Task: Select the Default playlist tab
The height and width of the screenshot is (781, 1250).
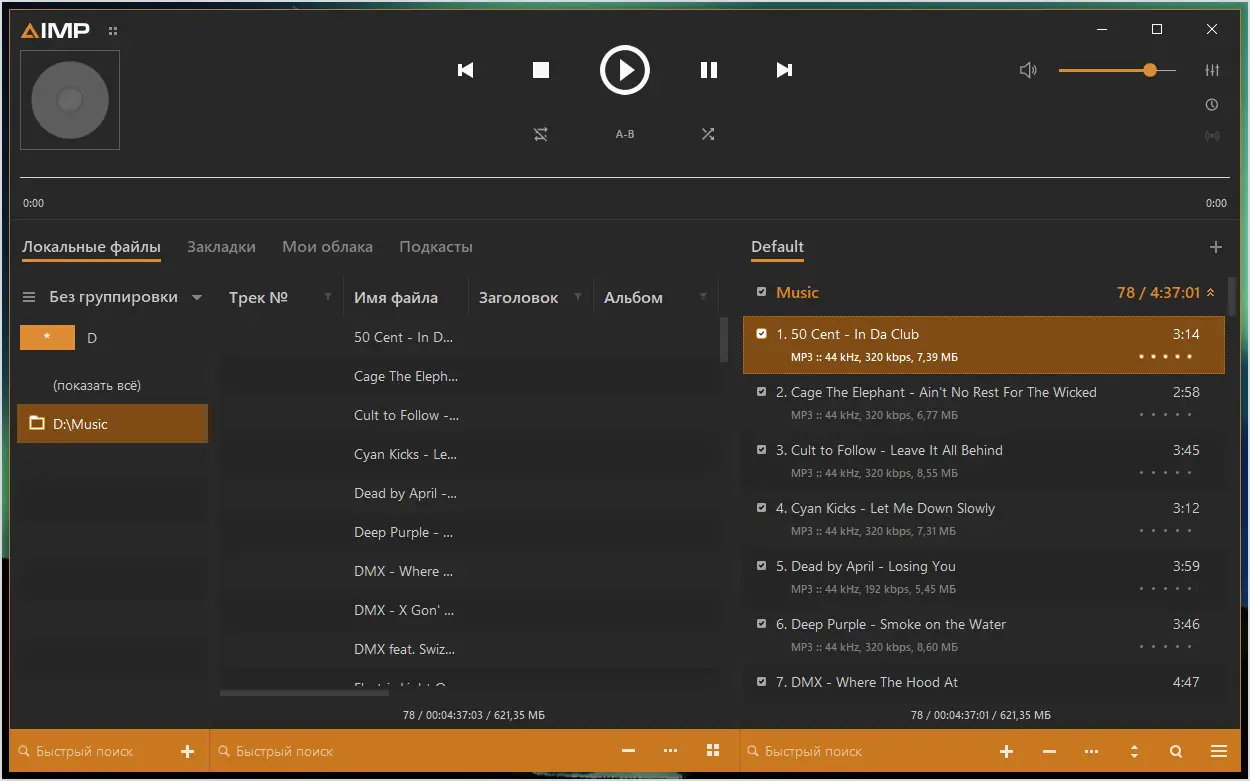Action: point(777,247)
